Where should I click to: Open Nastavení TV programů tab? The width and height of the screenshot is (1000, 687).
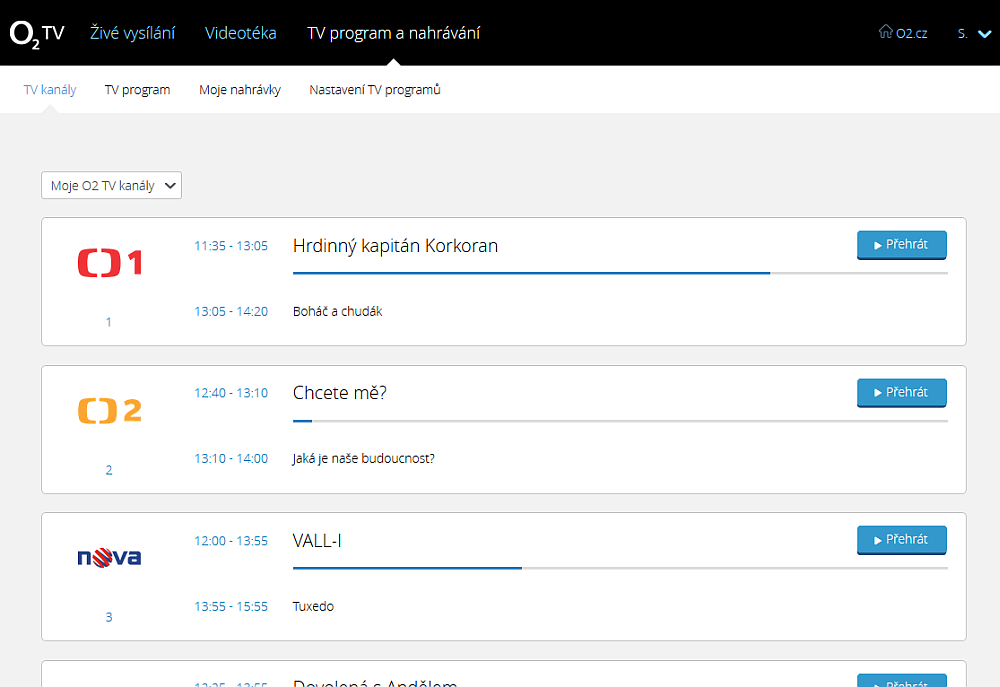click(375, 90)
